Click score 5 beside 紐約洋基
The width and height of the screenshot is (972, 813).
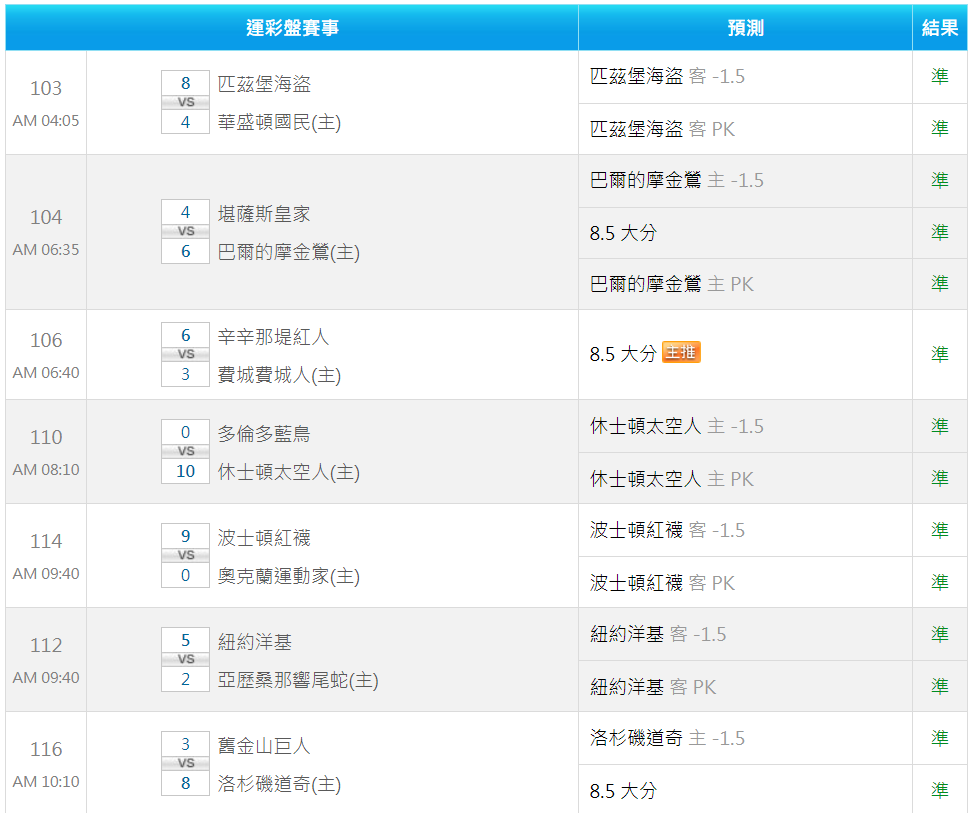(185, 640)
